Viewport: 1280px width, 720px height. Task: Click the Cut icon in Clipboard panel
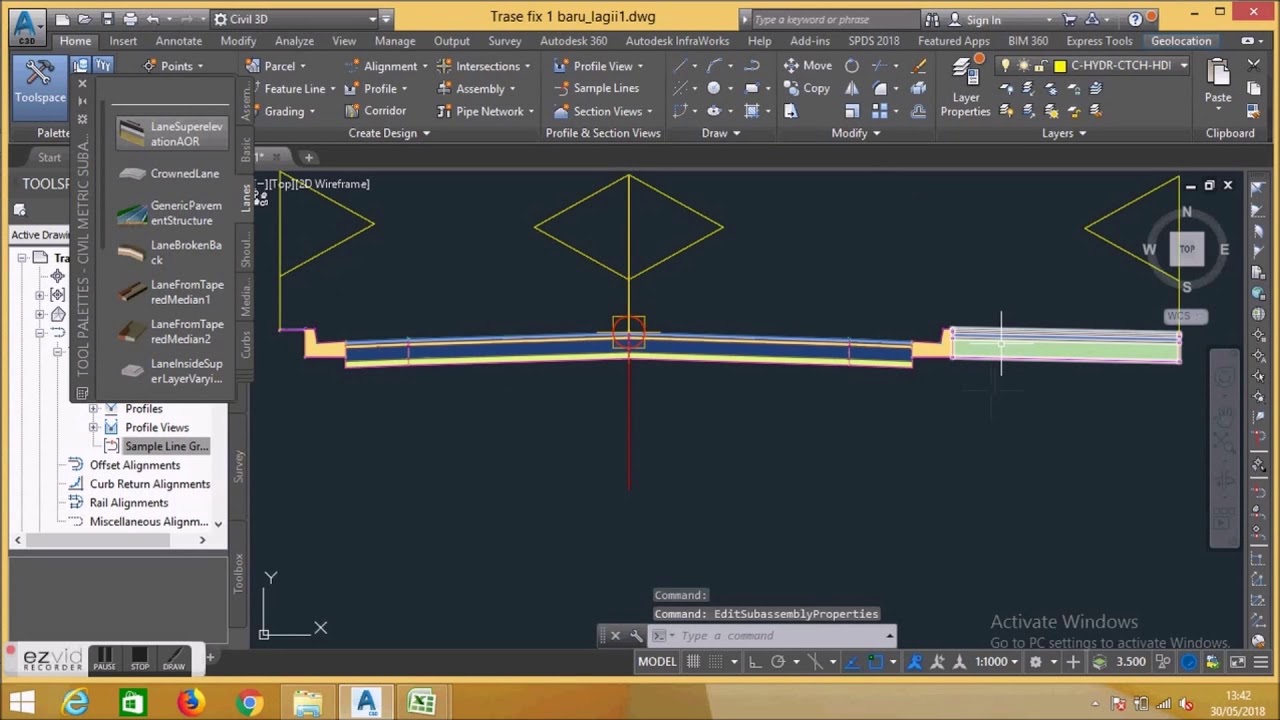[1254, 66]
